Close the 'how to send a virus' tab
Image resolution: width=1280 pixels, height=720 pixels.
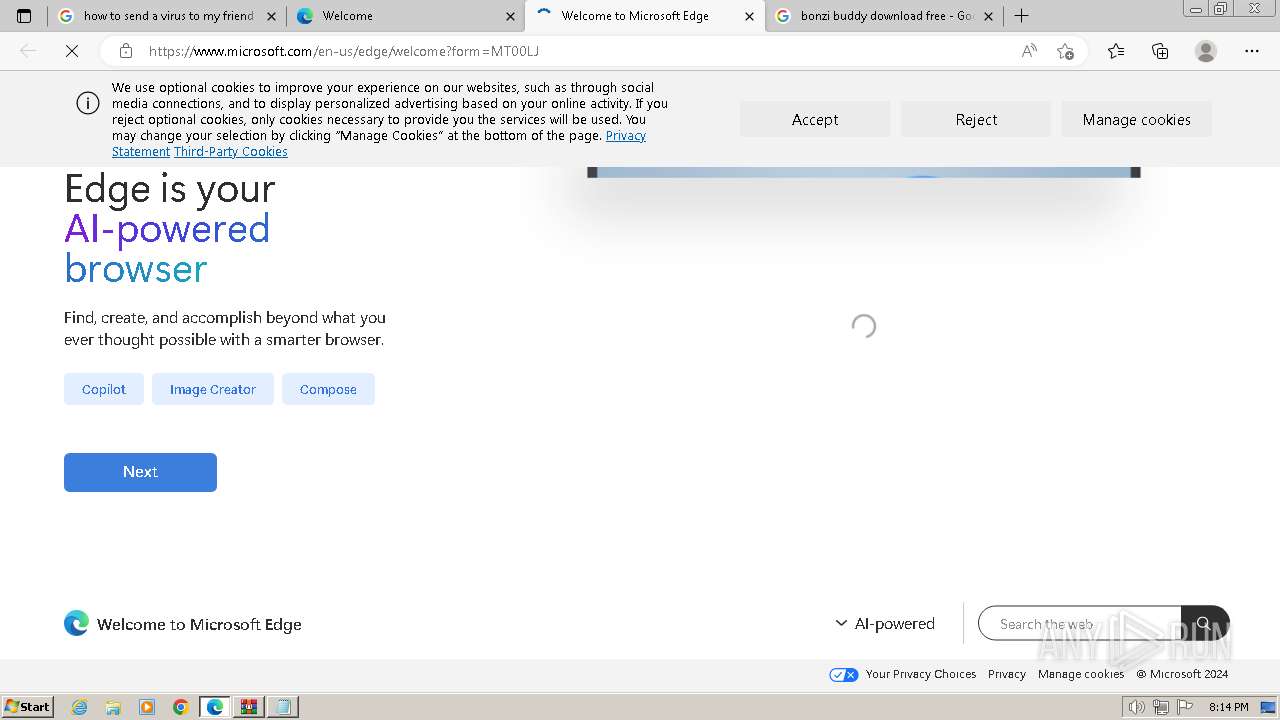pos(271,16)
